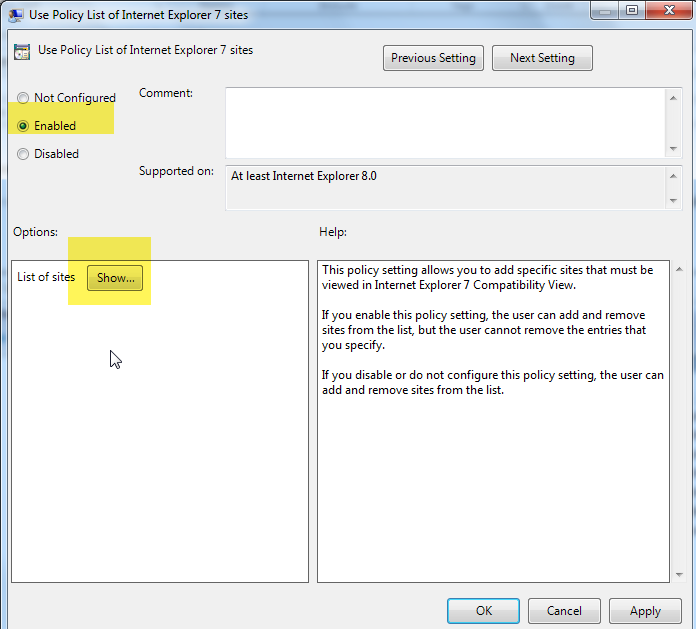Screen dimensions: 696x629
Task: Click the policy setting icon beside heading
Action: click(22, 52)
